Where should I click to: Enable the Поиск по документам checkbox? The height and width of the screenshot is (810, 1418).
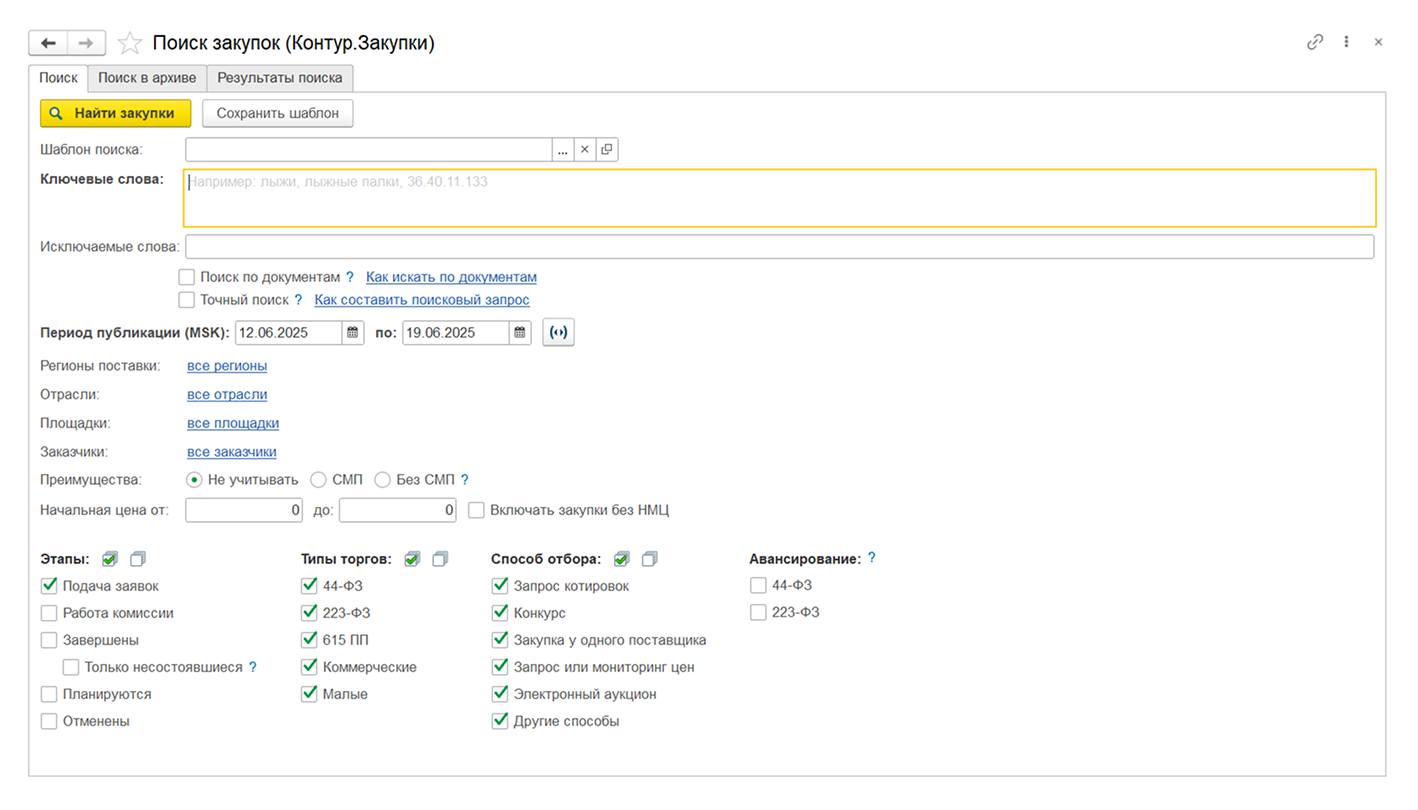point(187,277)
